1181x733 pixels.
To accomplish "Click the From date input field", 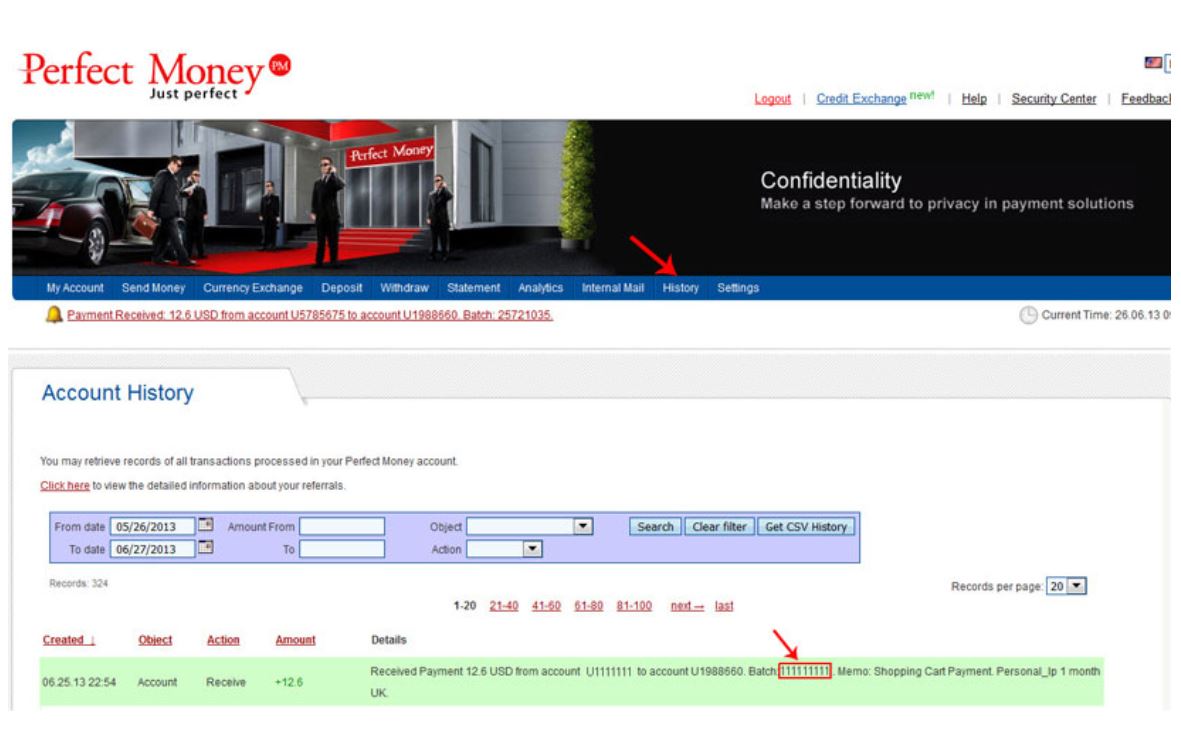I will coord(152,527).
